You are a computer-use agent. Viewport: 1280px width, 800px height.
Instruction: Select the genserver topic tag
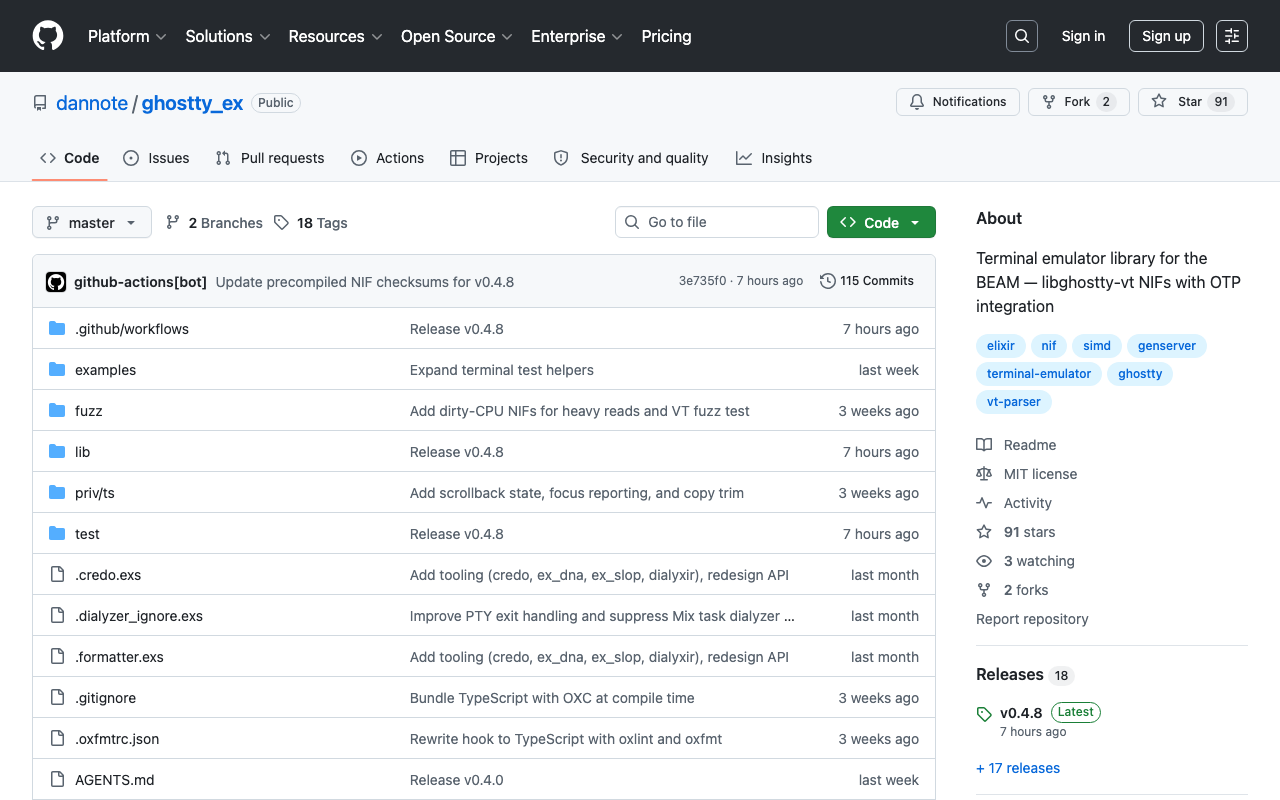(1167, 346)
